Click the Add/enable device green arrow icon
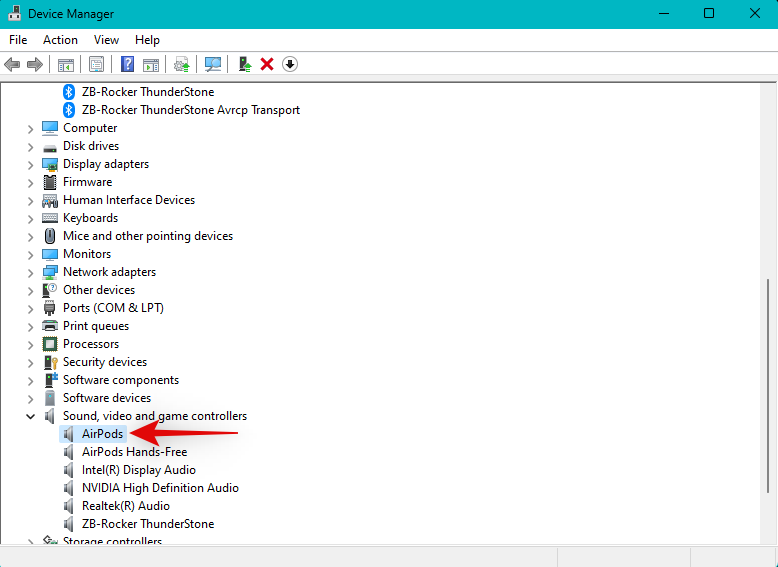Viewport: 778px width, 567px height. (x=245, y=64)
